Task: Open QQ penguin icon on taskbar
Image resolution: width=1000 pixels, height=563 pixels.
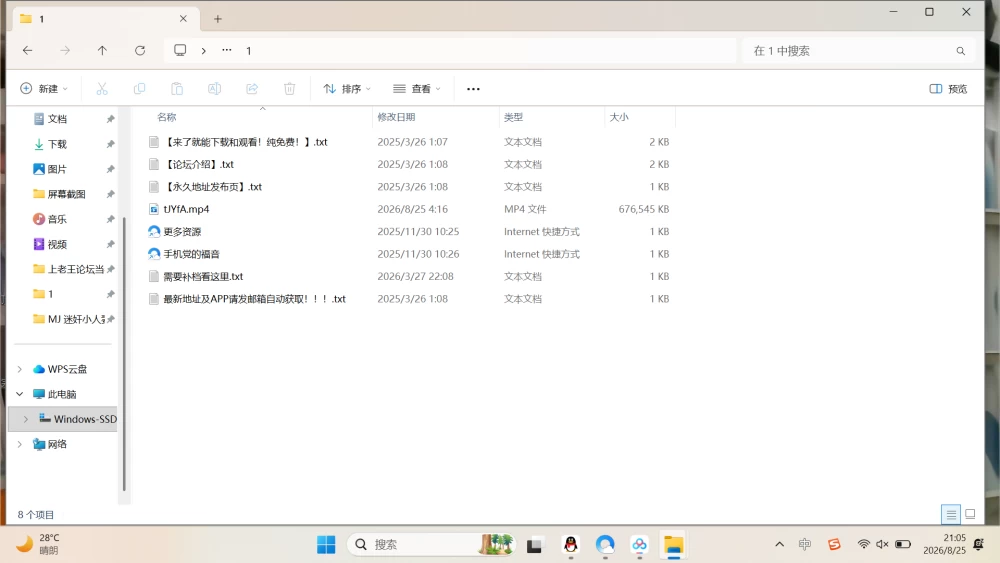Action: coord(571,545)
